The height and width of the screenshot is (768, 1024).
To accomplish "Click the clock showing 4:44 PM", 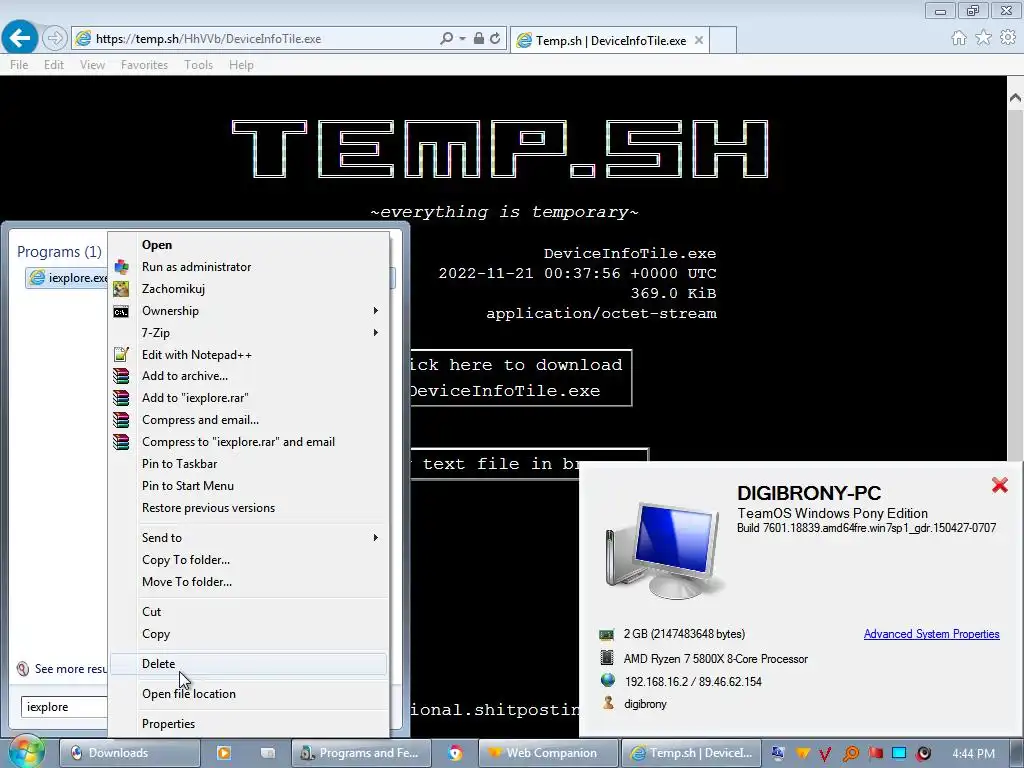I will click(974, 754).
